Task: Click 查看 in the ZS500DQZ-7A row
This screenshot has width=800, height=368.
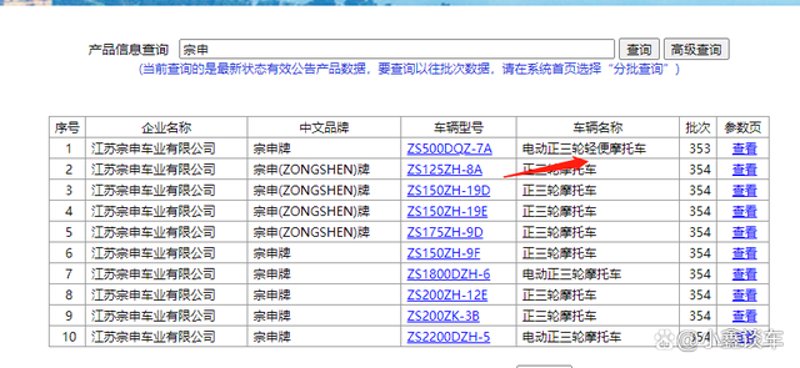Action: click(x=744, y=149)
